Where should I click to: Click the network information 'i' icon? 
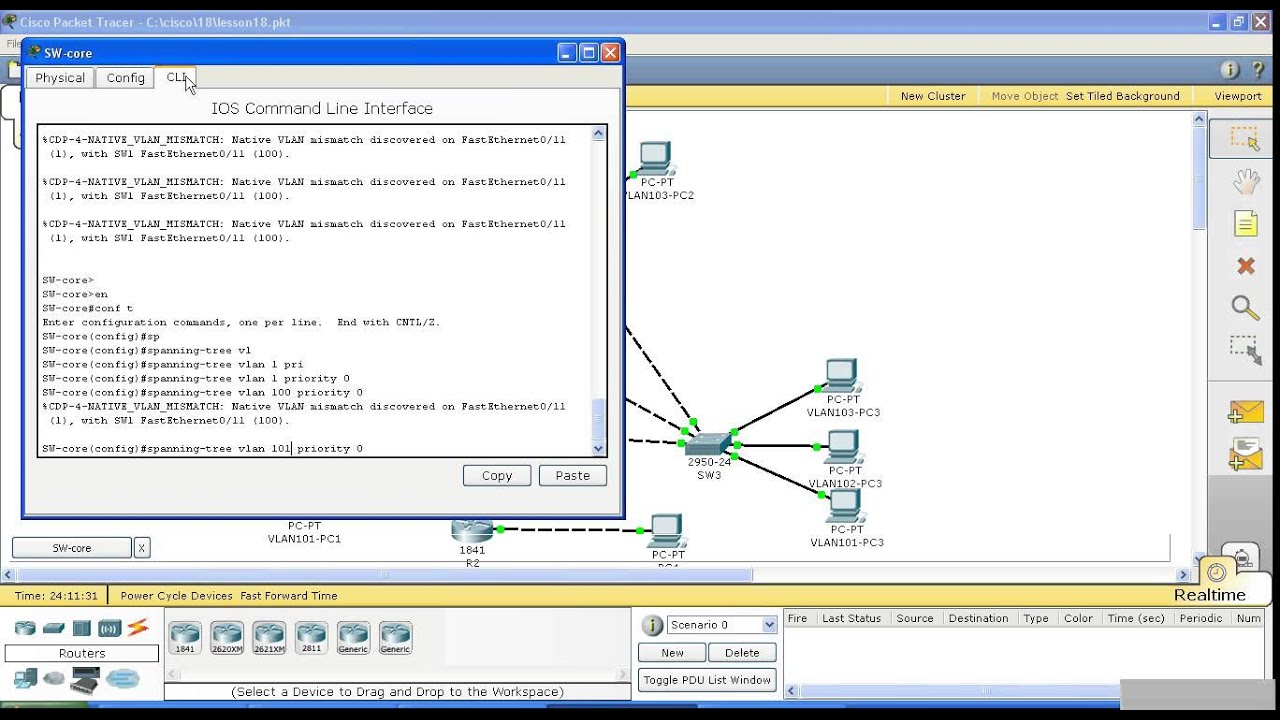(1230, 70)
